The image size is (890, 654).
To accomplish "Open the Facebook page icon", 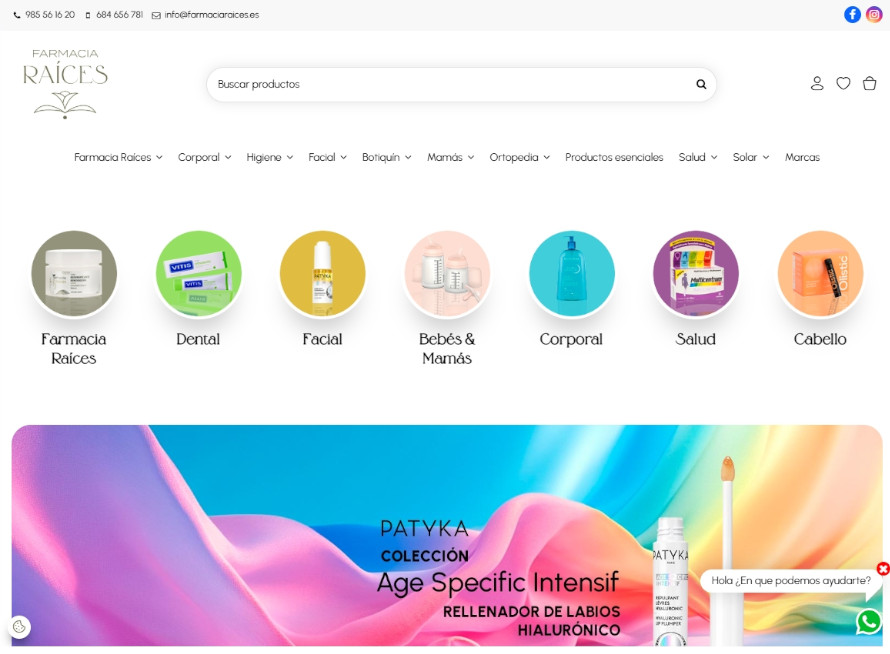I will [x=852, y=14].
